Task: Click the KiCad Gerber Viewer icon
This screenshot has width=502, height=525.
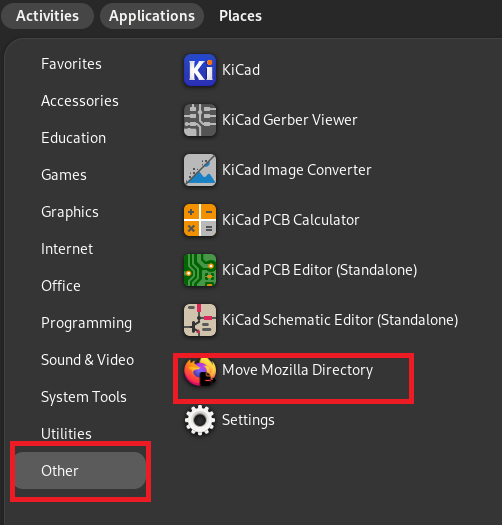Action: [x=200, y=120]
